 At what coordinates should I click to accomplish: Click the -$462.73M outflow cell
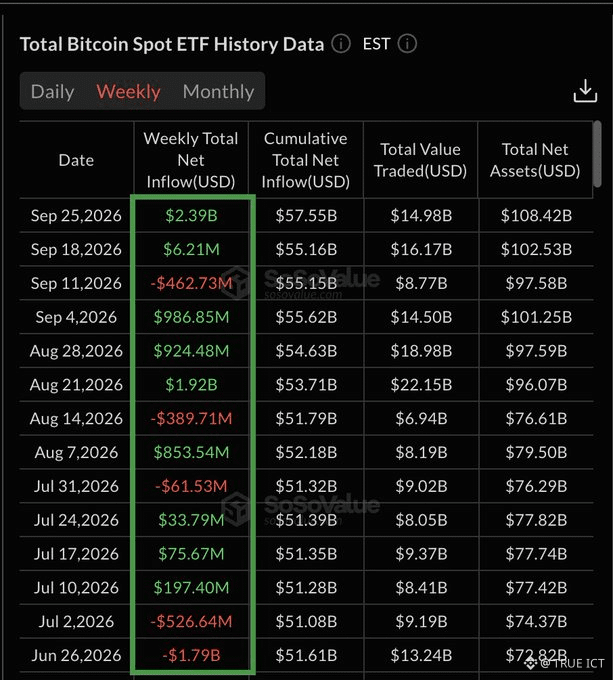click(191, 283)
